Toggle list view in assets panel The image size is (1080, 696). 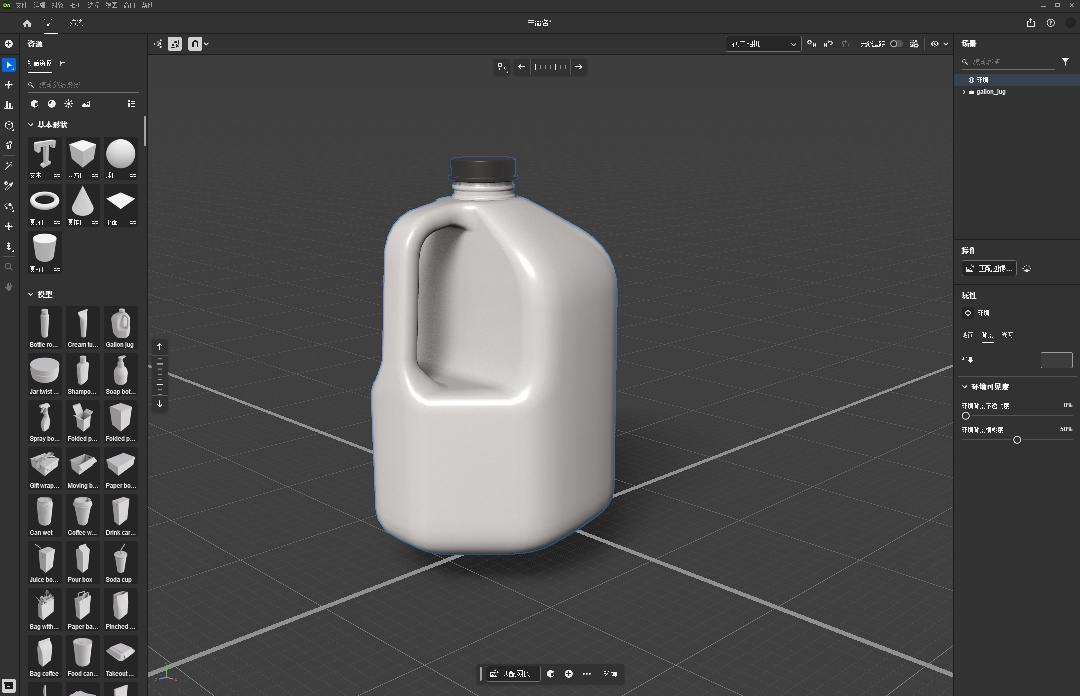132,104
